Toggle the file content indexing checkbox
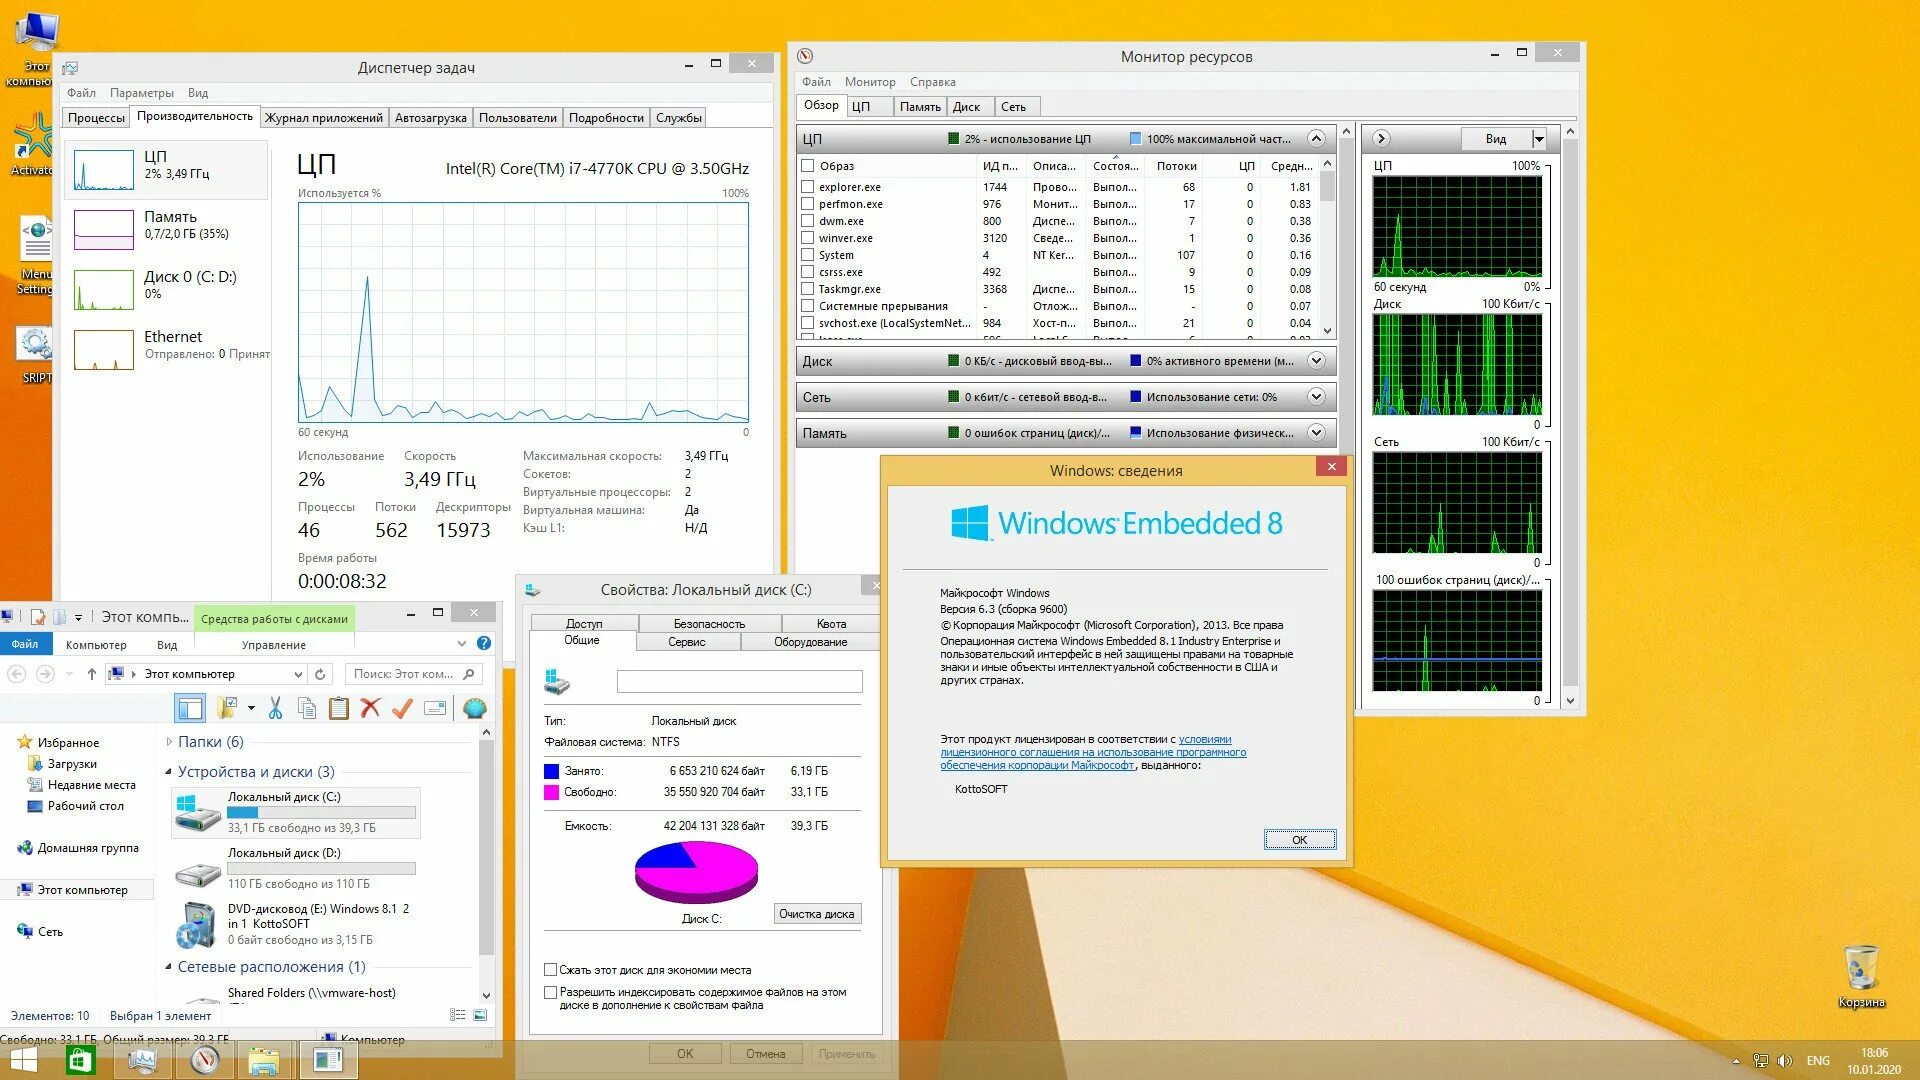Image resolution: width=1920 pixels, height=1080 pixels. (550, 993)
